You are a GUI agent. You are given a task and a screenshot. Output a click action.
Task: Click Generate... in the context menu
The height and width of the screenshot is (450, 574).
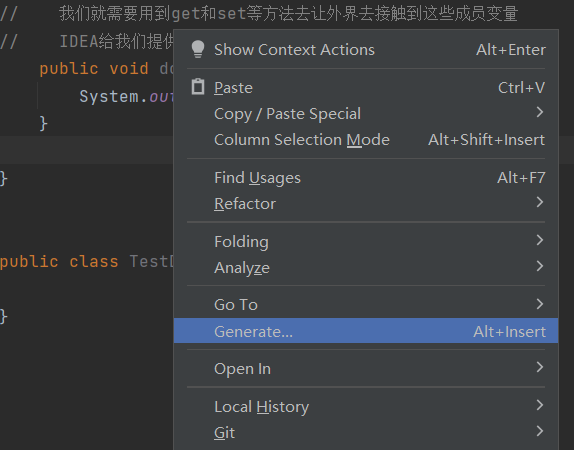(x=366, y=331)
